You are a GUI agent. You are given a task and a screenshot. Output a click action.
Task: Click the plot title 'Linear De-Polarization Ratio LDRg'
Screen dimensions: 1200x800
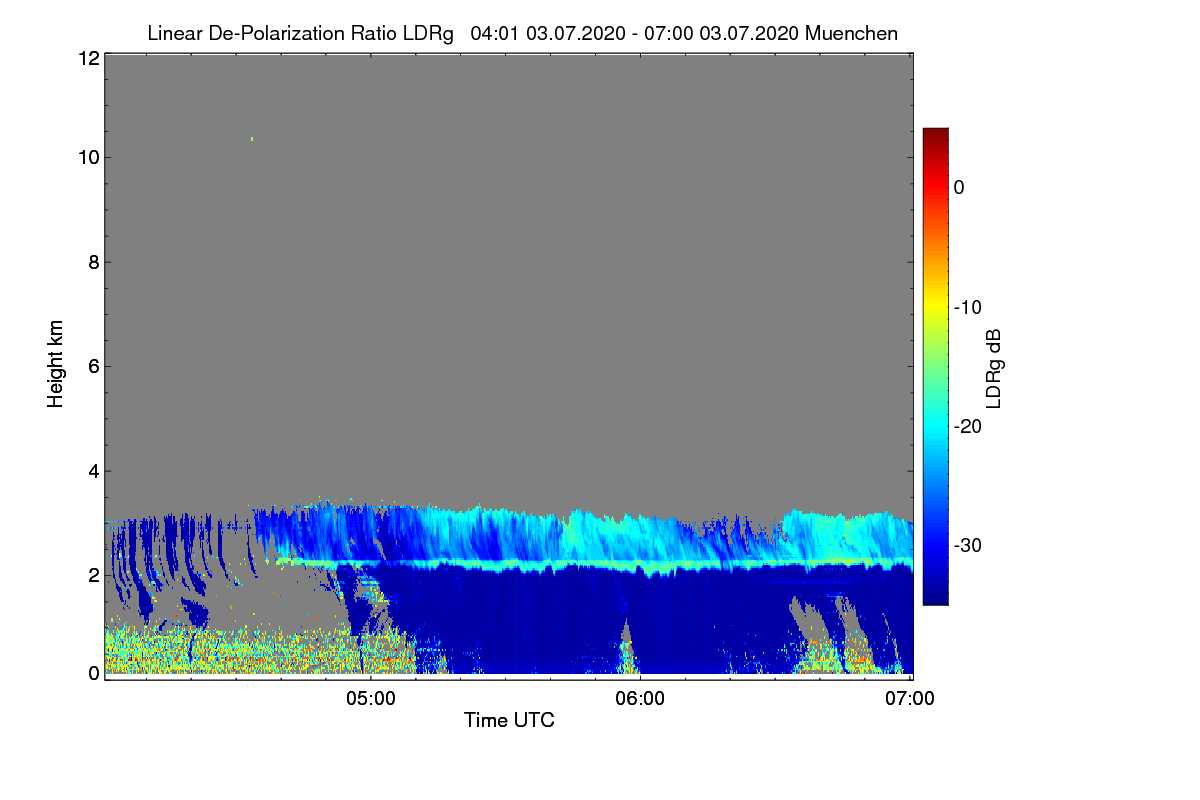tap(300, 33)
